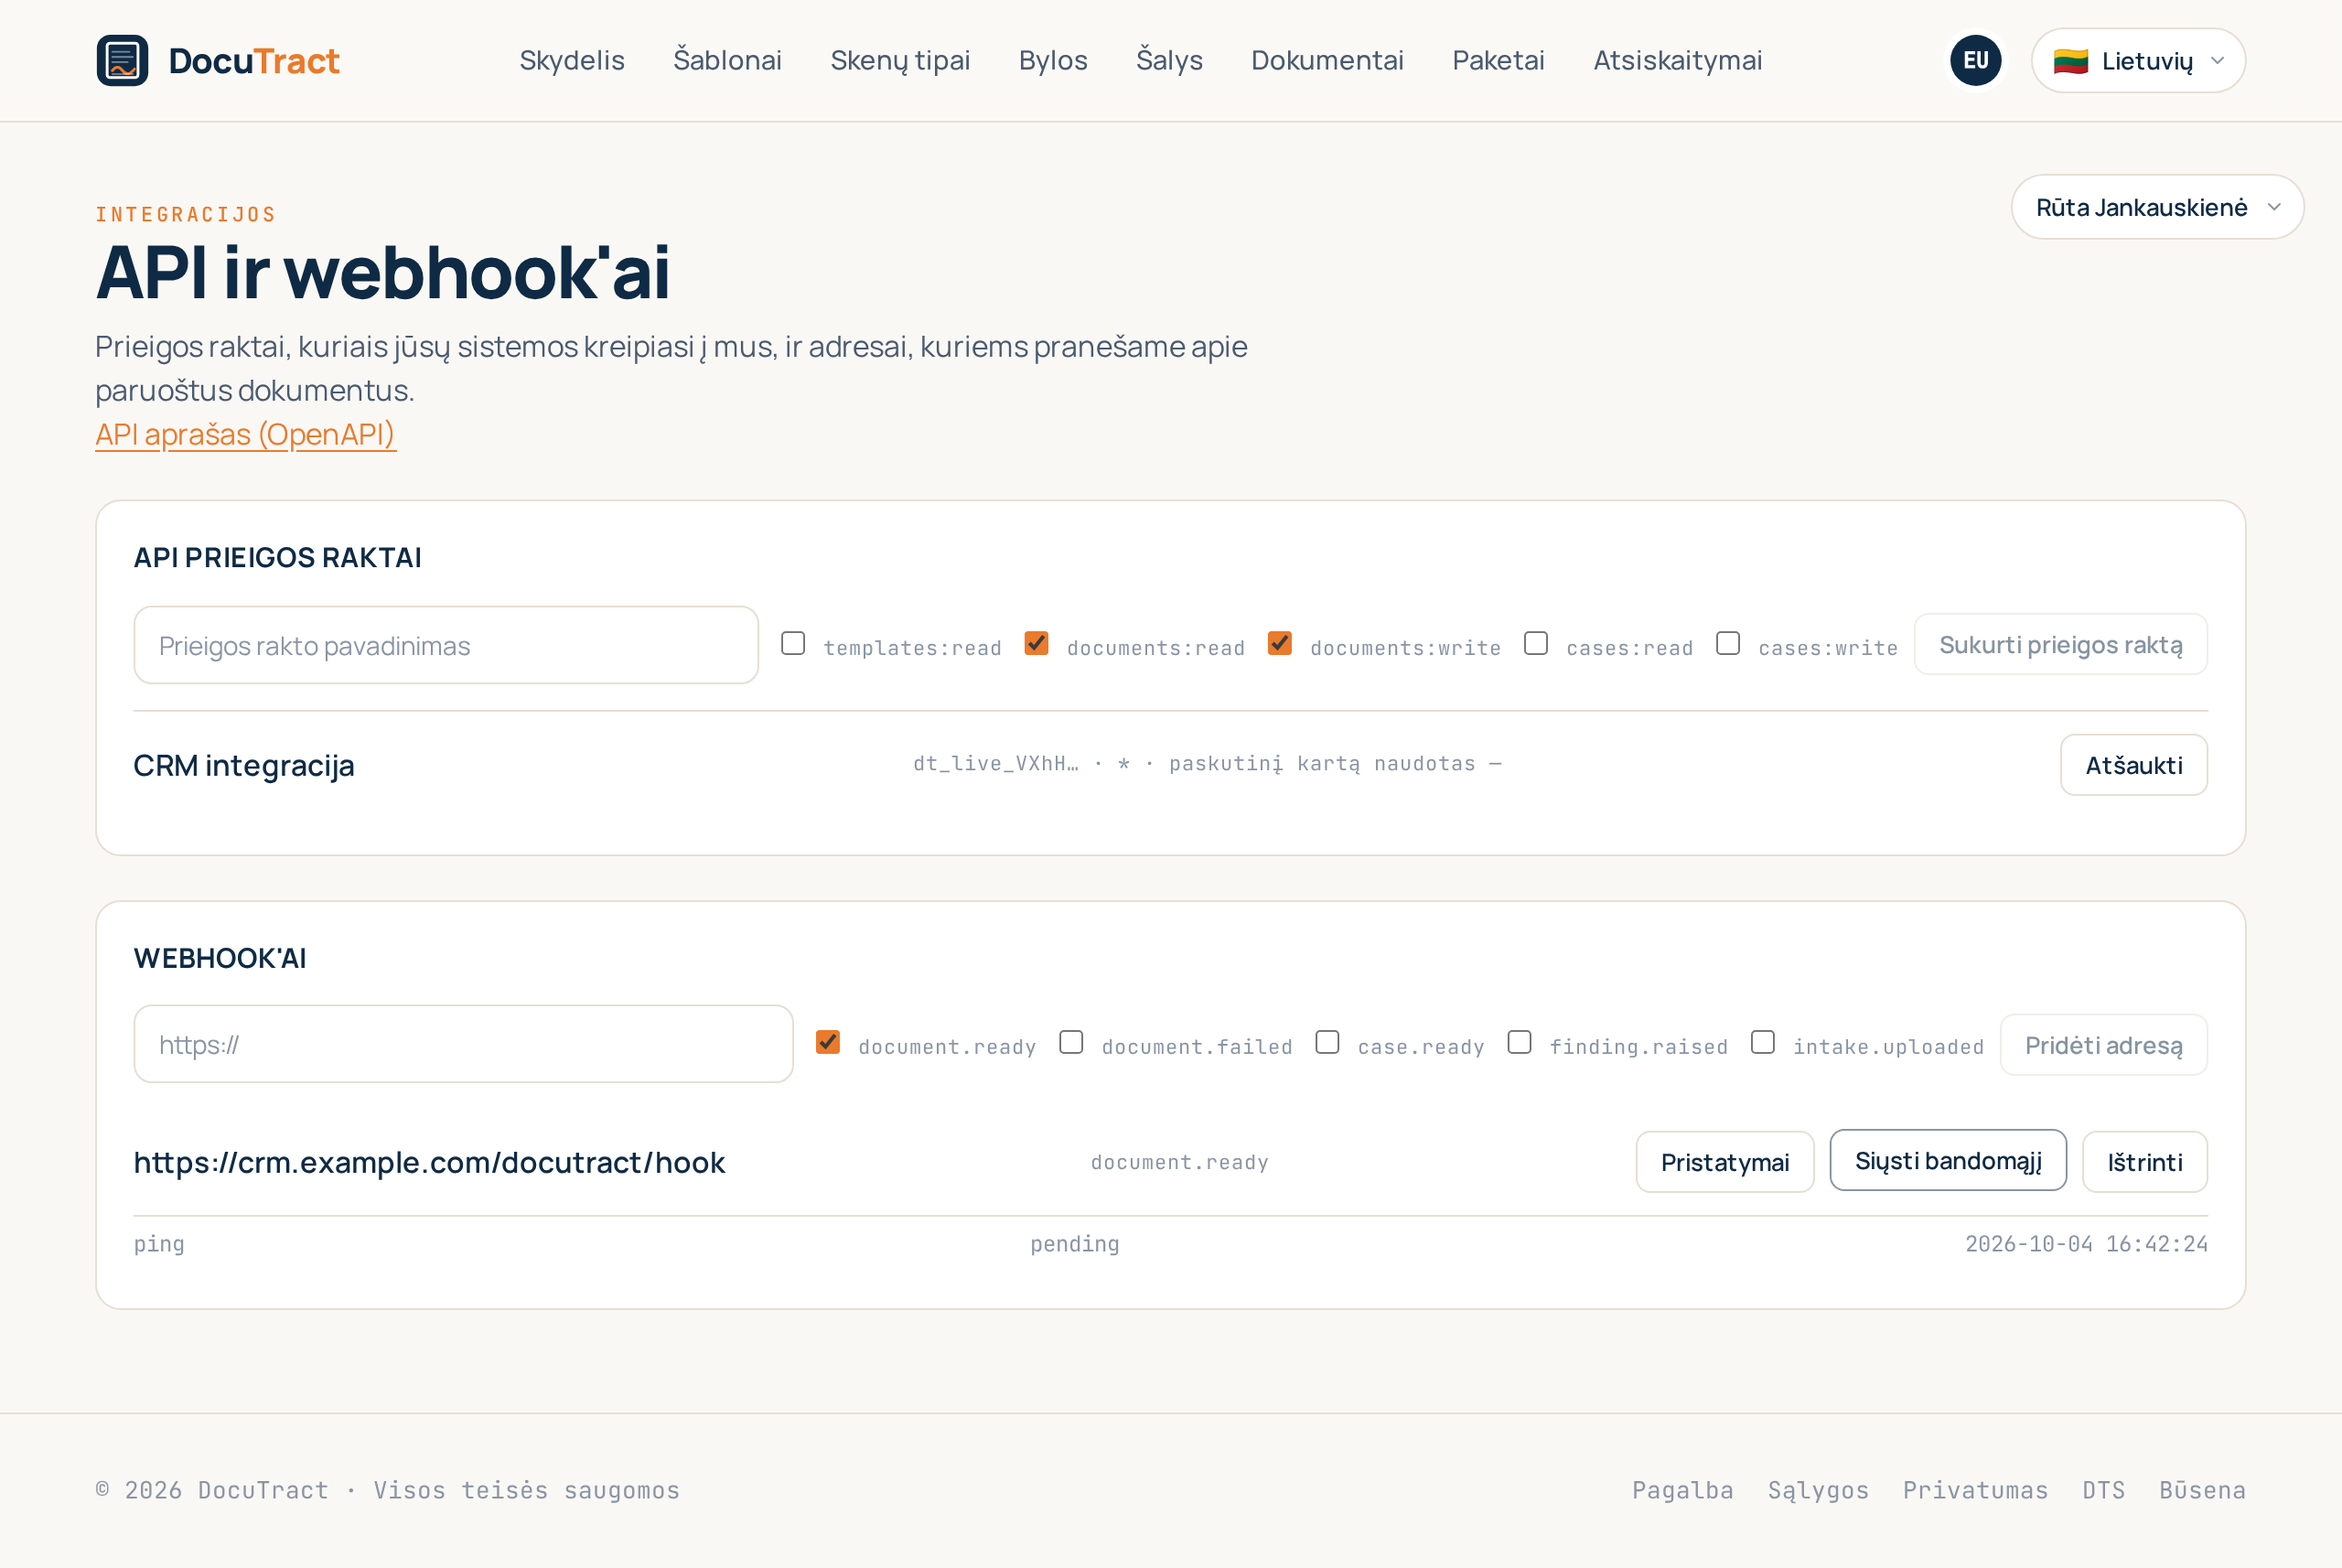The image size is (2342, 1568).
Task: Enable intake.uploaded event checkbox
Action: coord(1762,1042)
